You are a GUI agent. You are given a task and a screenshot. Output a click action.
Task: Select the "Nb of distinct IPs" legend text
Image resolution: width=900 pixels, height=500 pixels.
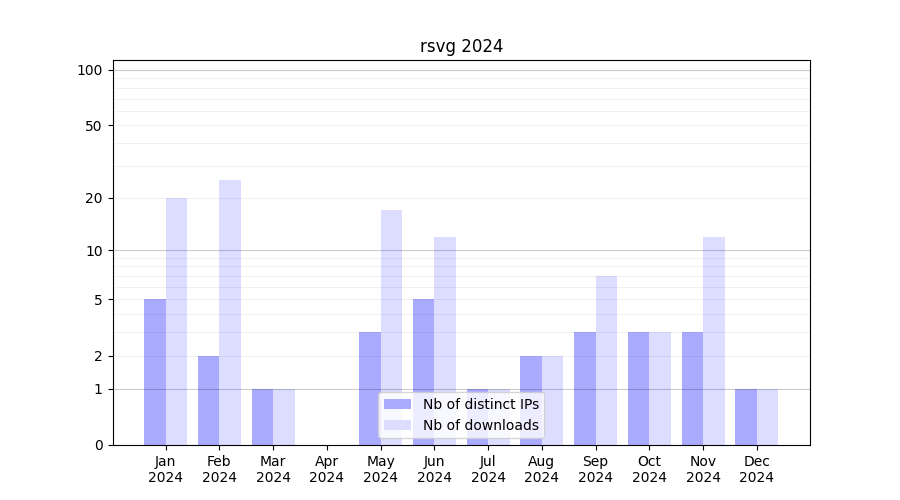pos(480,404)
